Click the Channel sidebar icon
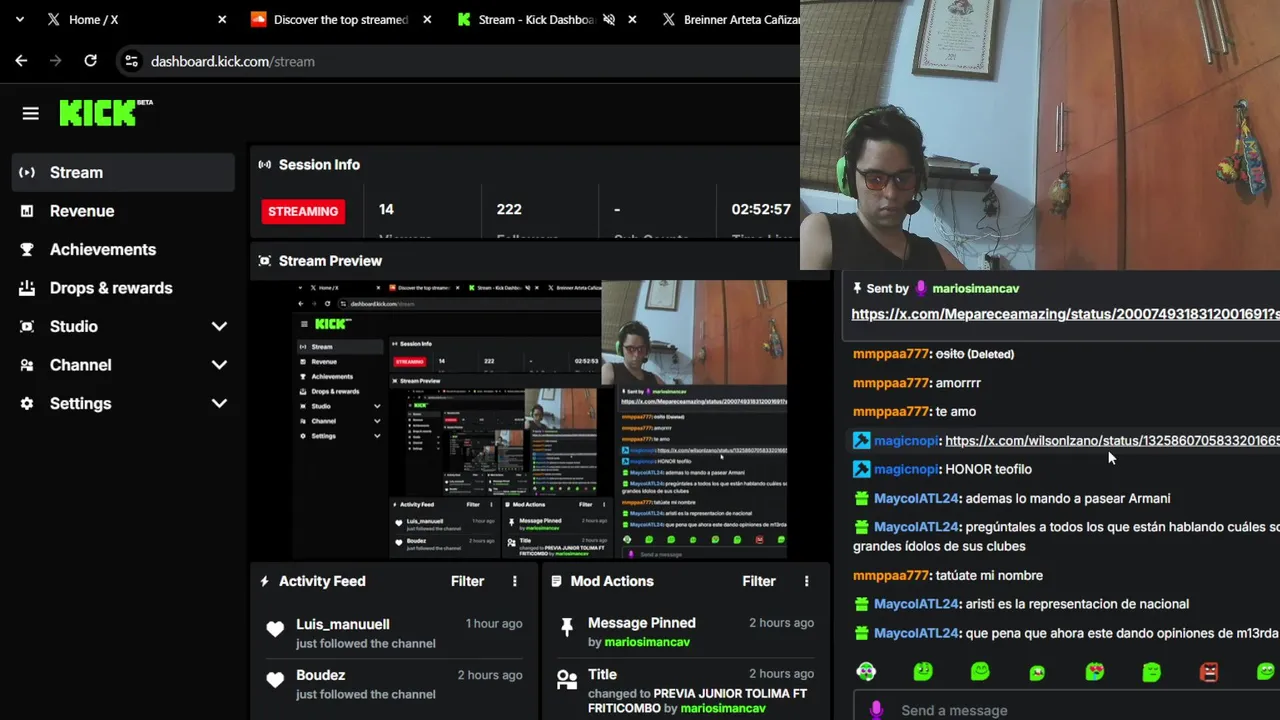The image size is (1280, 720). tap(27, 365)
